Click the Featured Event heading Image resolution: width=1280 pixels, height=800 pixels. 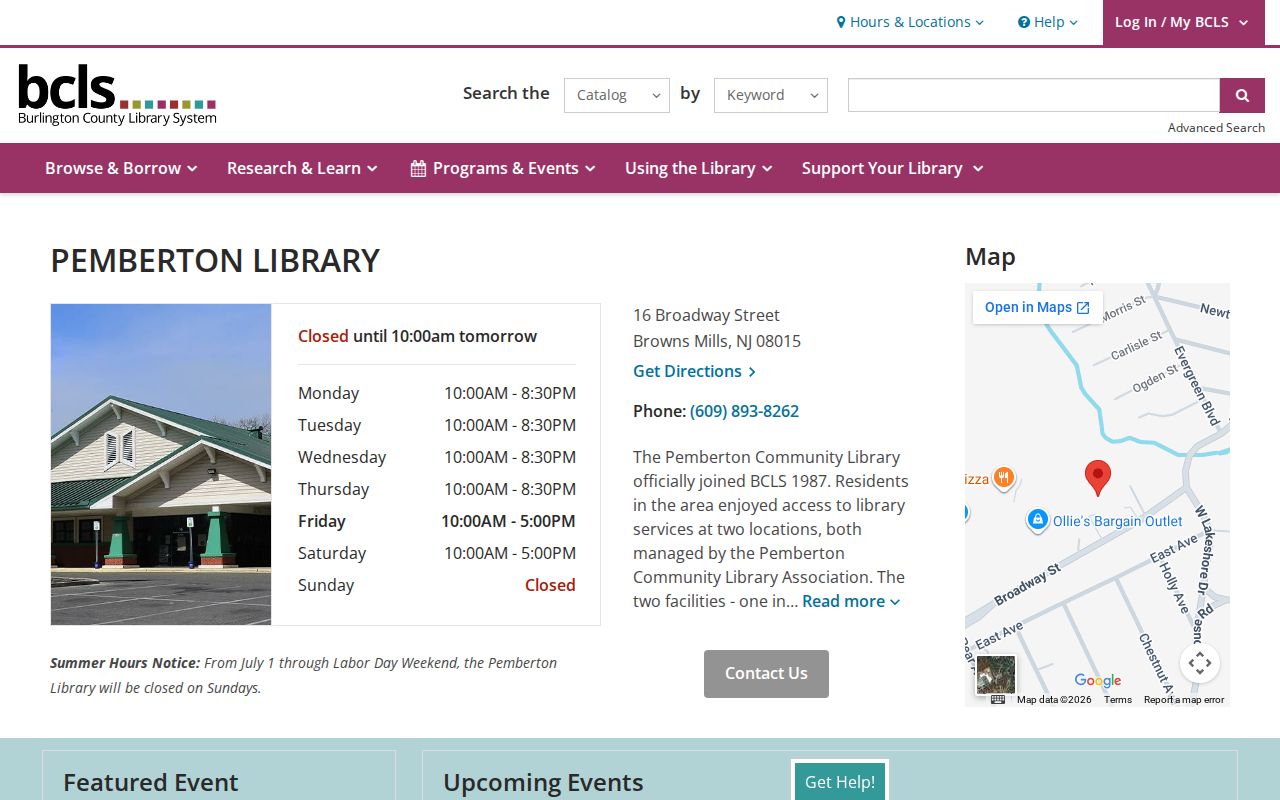click(x=151, y=782)
